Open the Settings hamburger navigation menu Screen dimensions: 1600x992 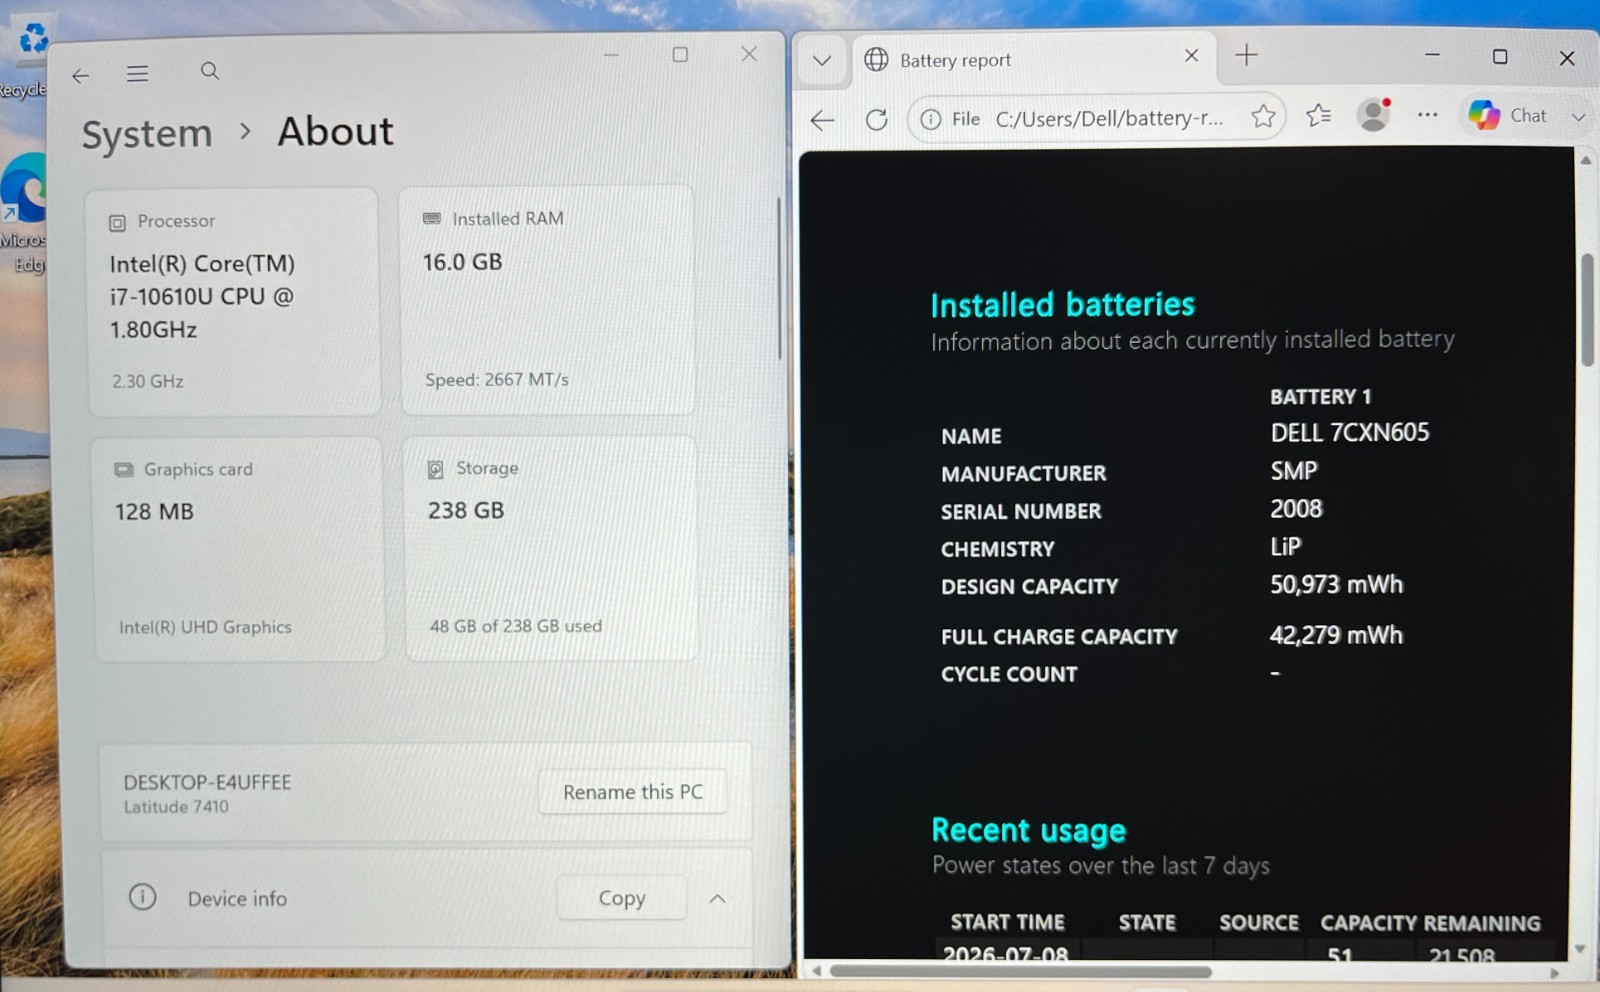coord(137,74)
